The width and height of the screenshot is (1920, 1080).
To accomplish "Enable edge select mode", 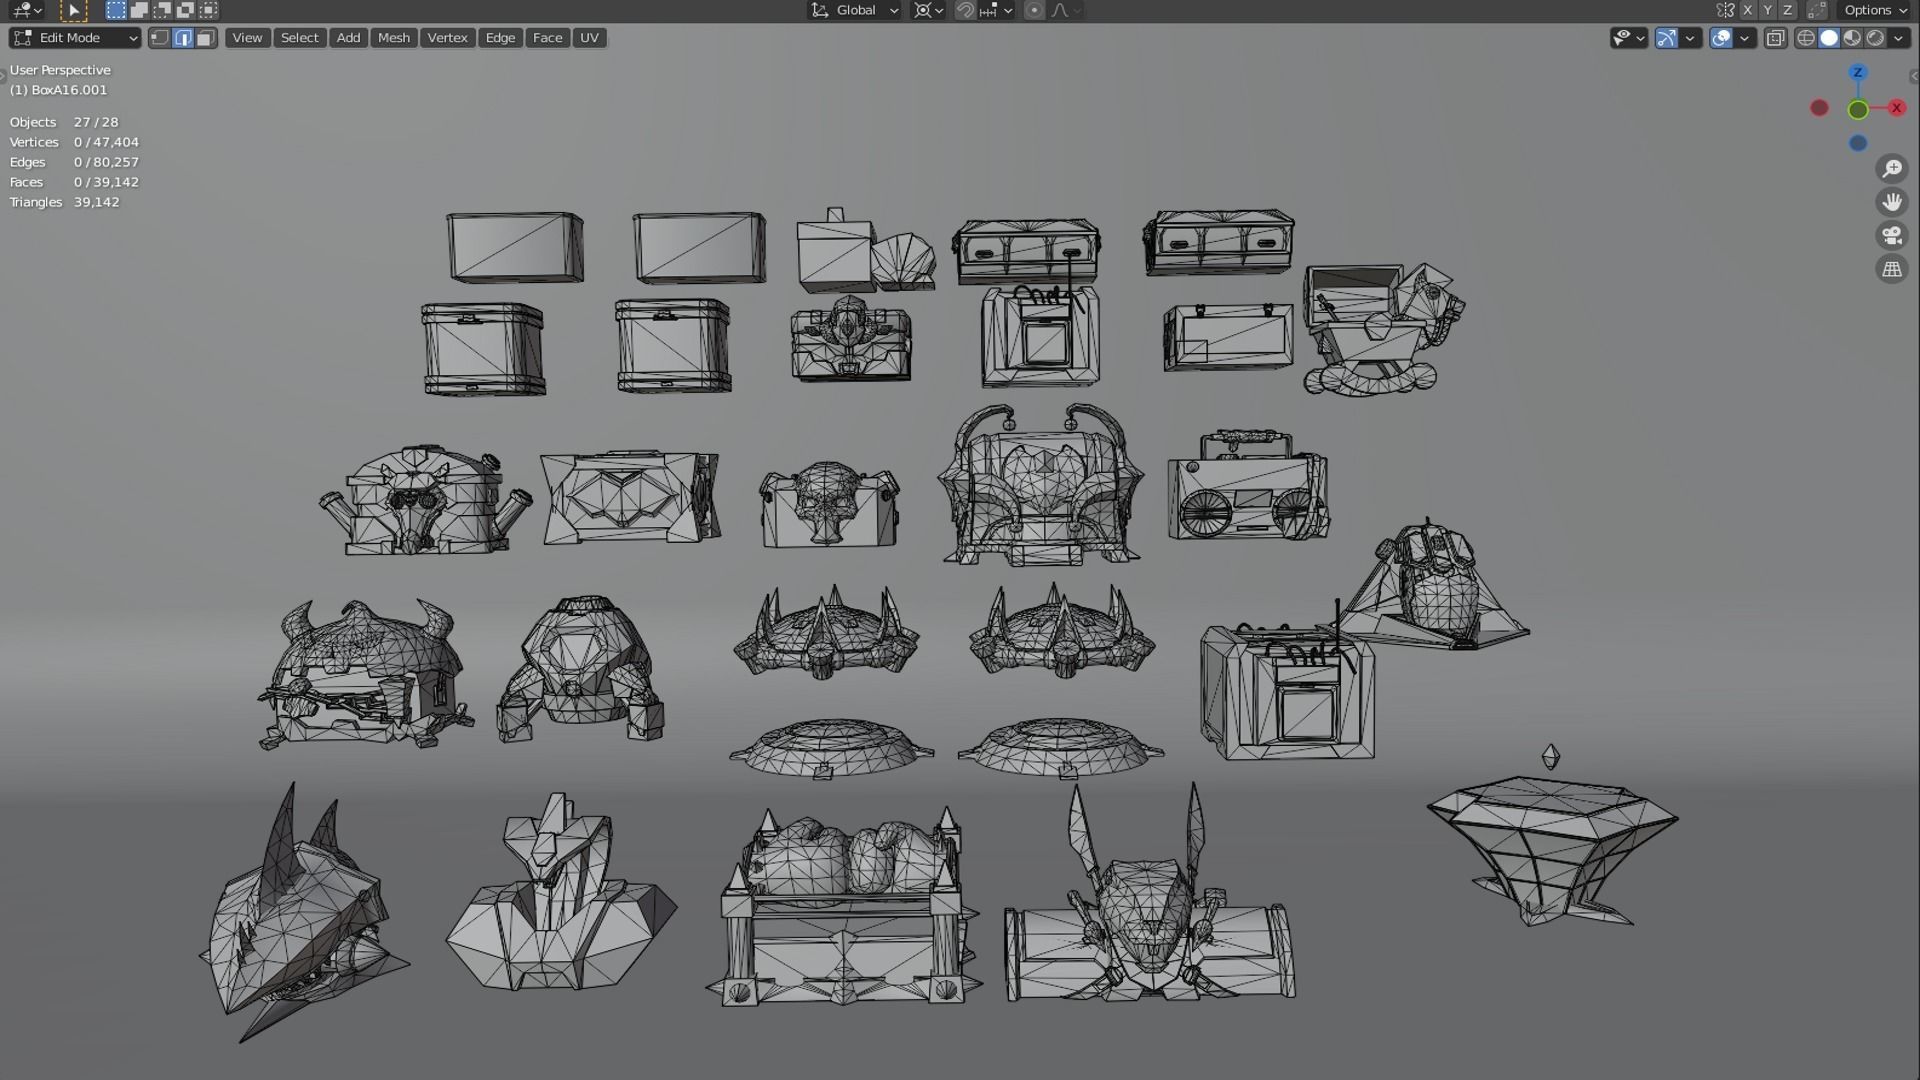I will (x=183, y=38).
